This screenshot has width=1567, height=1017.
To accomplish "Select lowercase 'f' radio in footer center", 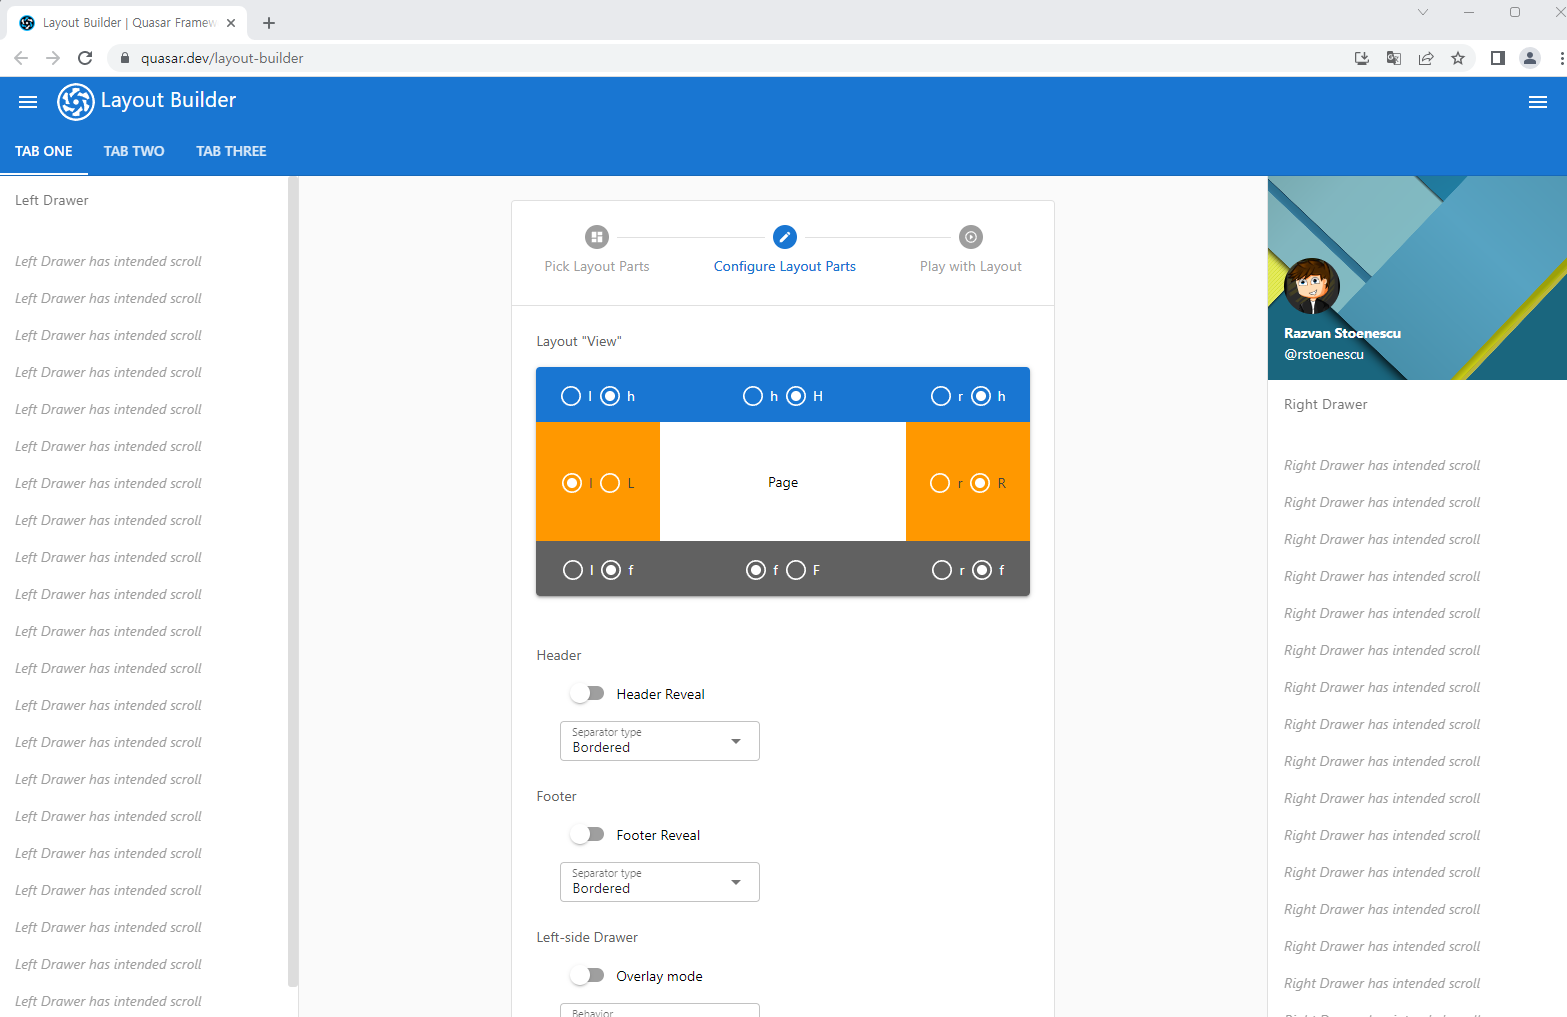I will pos(756,570).
